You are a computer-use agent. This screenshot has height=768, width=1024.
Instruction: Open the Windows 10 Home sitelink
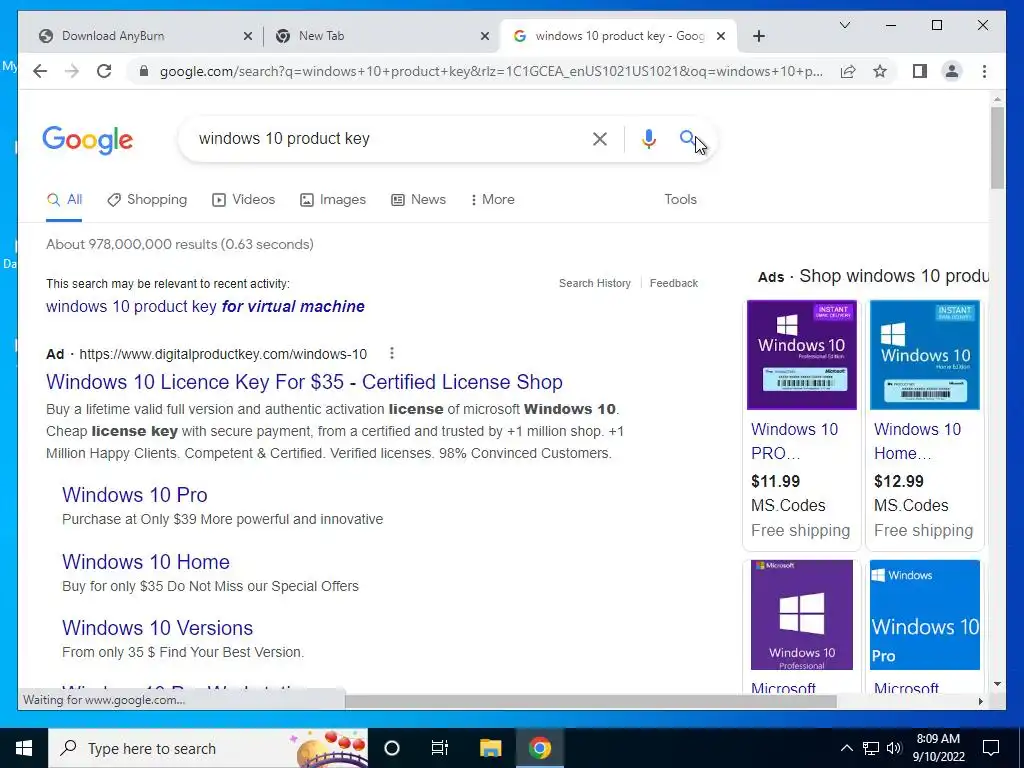[146, 562]
